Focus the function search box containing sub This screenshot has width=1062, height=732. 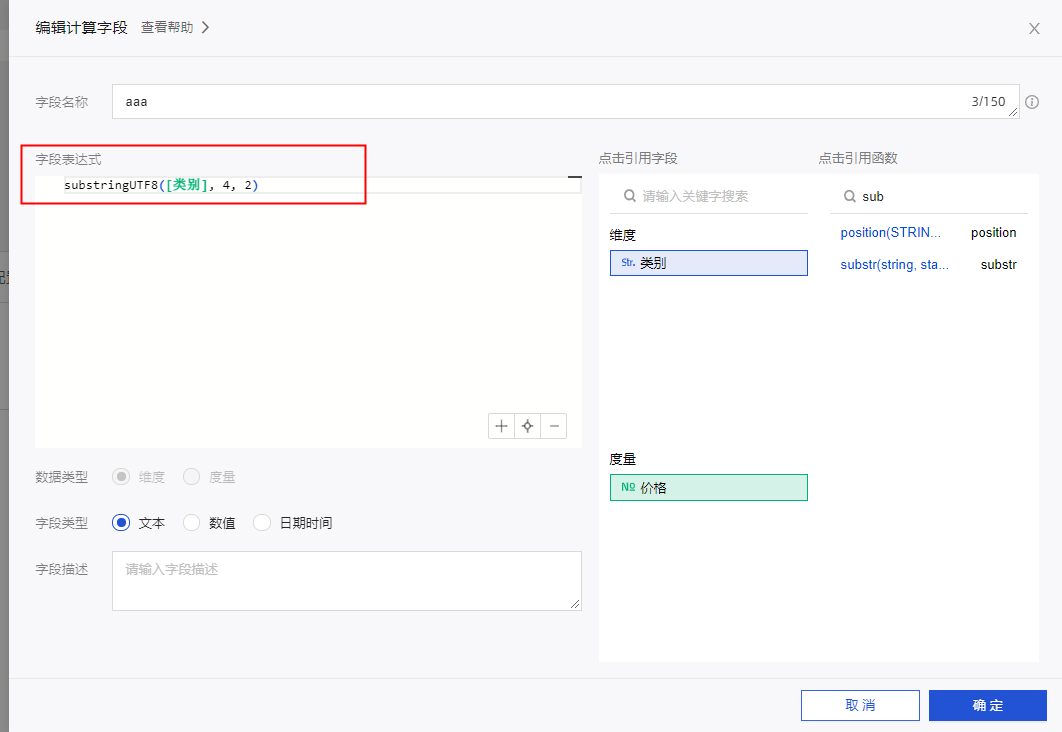click(929, 196)
